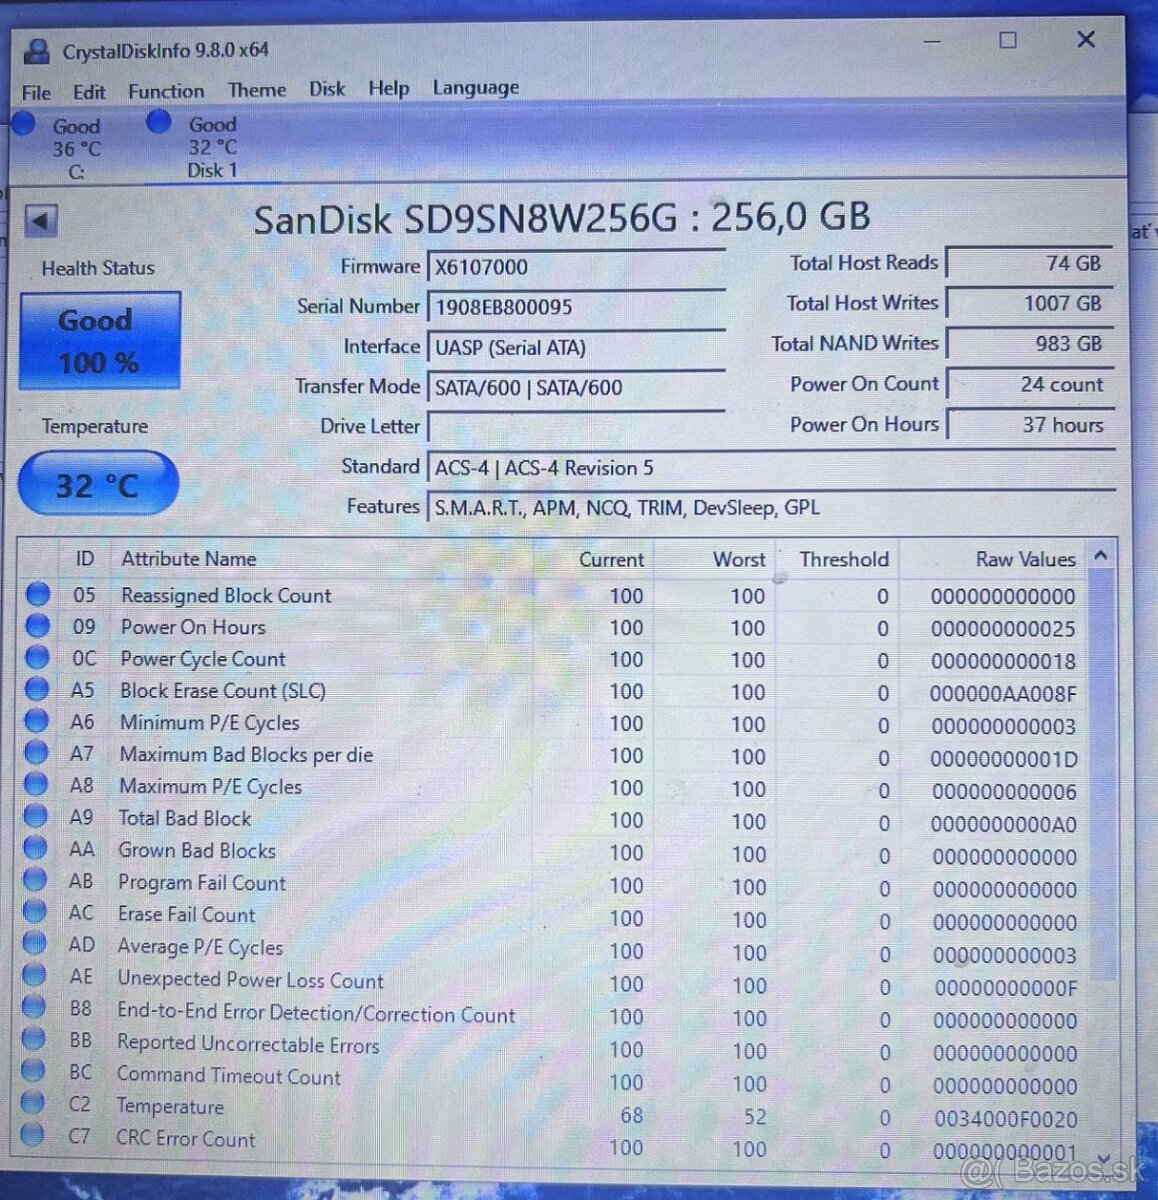Click status dot of End-to-End Error Detection row
This screenshot has width=1158, height=1200.
(x=33, y=1007)
